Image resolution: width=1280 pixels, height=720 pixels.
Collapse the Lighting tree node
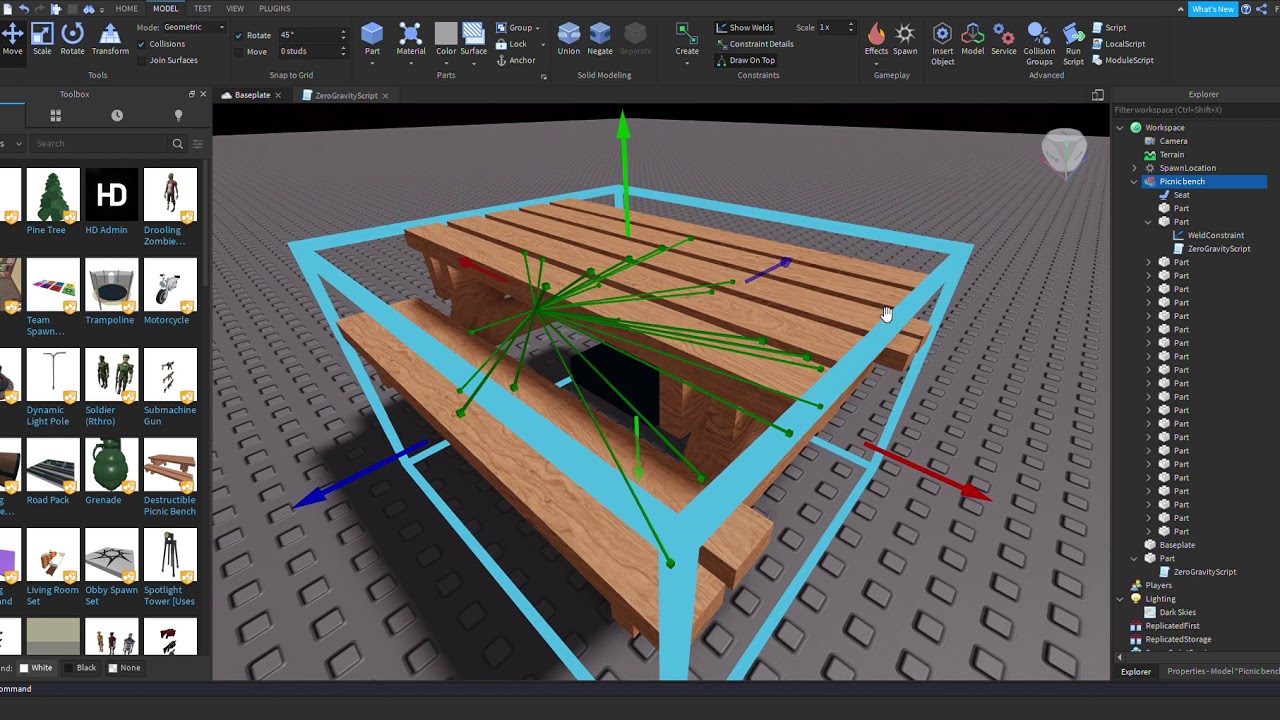[1120, 599]
